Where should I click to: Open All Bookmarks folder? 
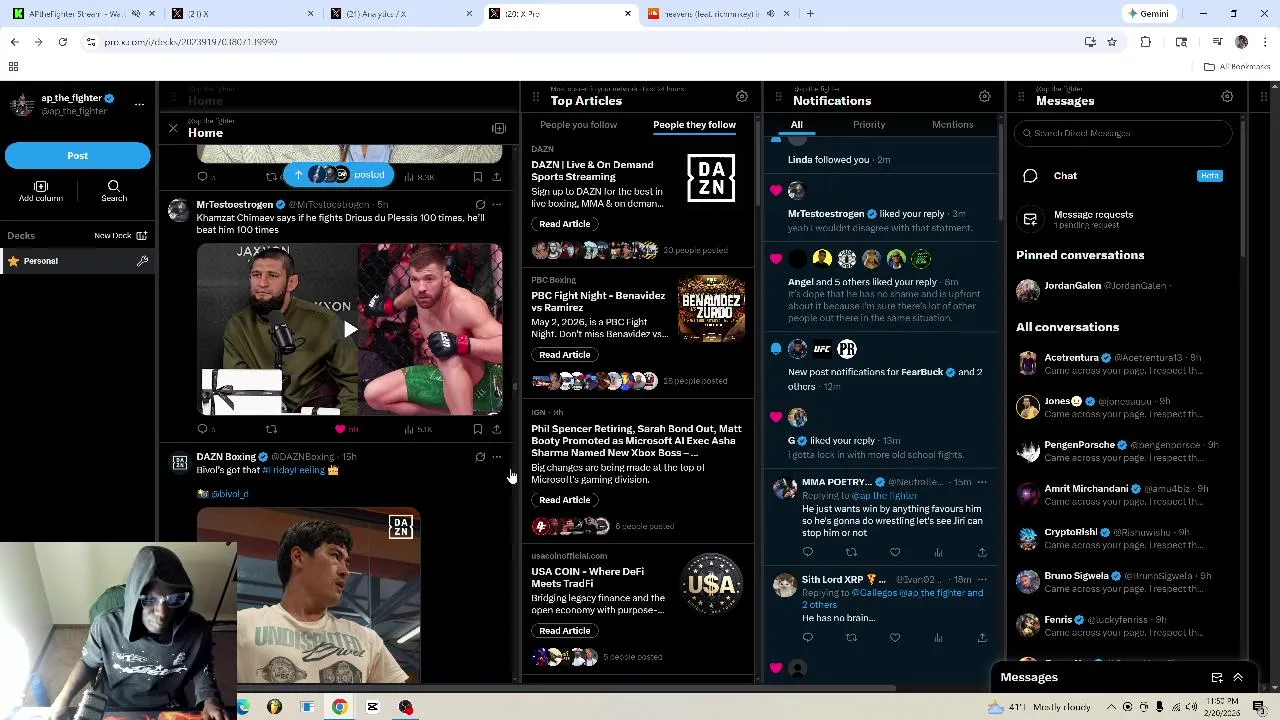click(1237, 67)
